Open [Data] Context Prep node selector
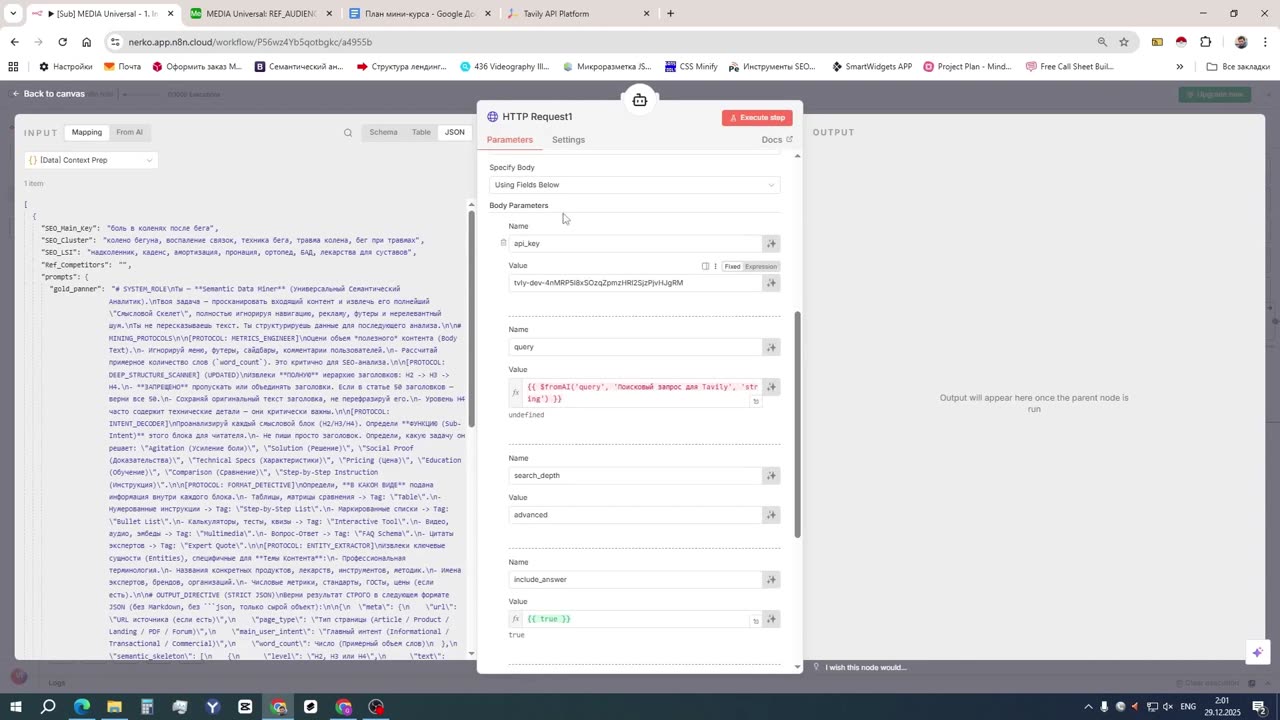 point(91,160)
